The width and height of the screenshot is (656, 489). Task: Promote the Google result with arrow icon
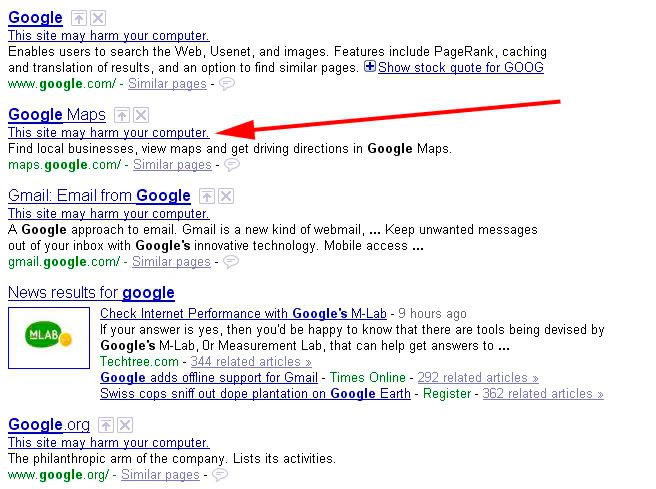(x=78, y=19)
